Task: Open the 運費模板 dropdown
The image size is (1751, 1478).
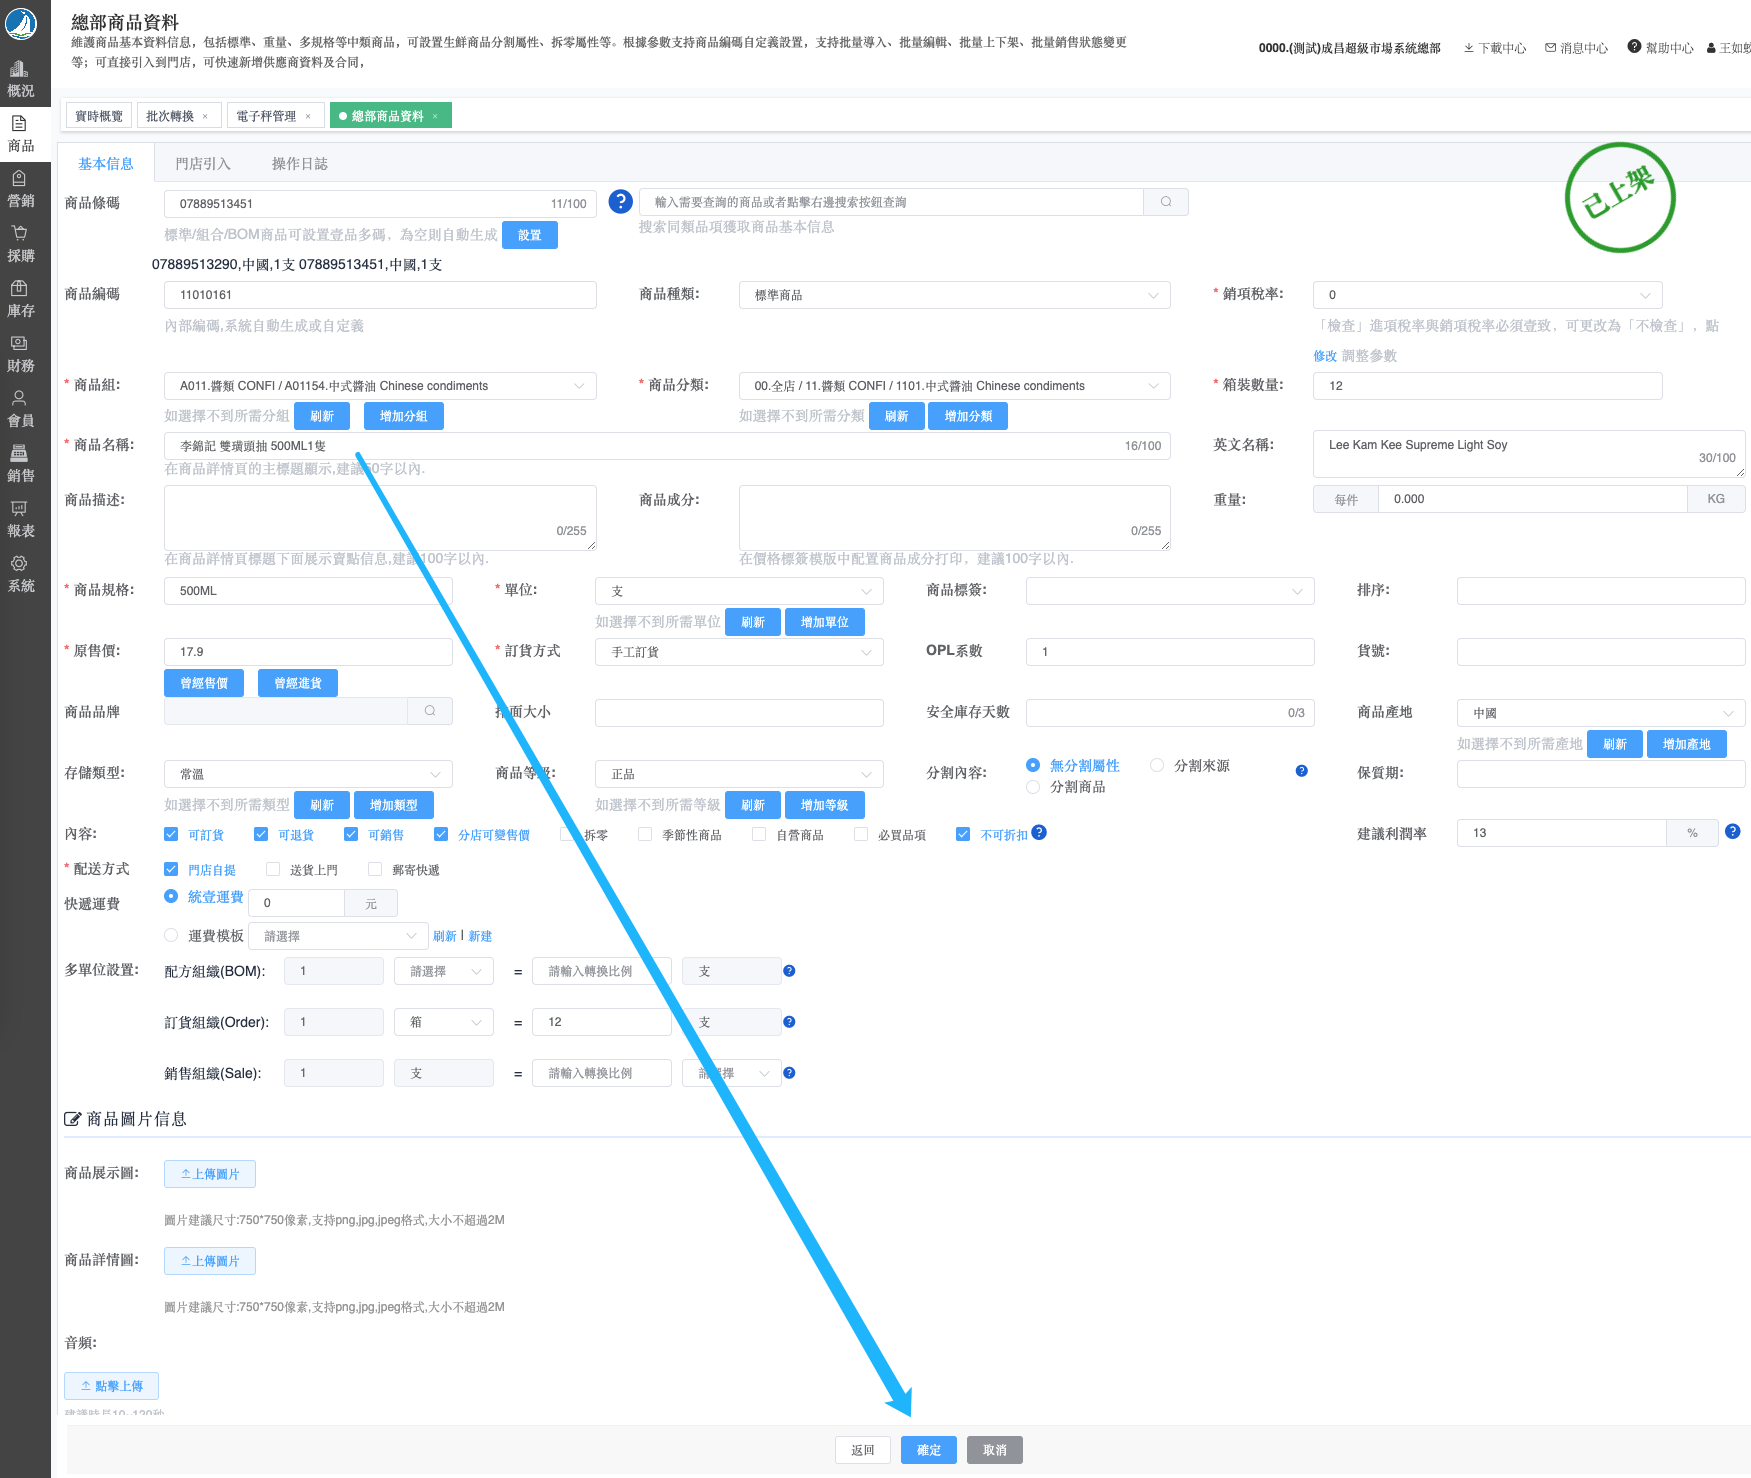Action: click(339, 936)
